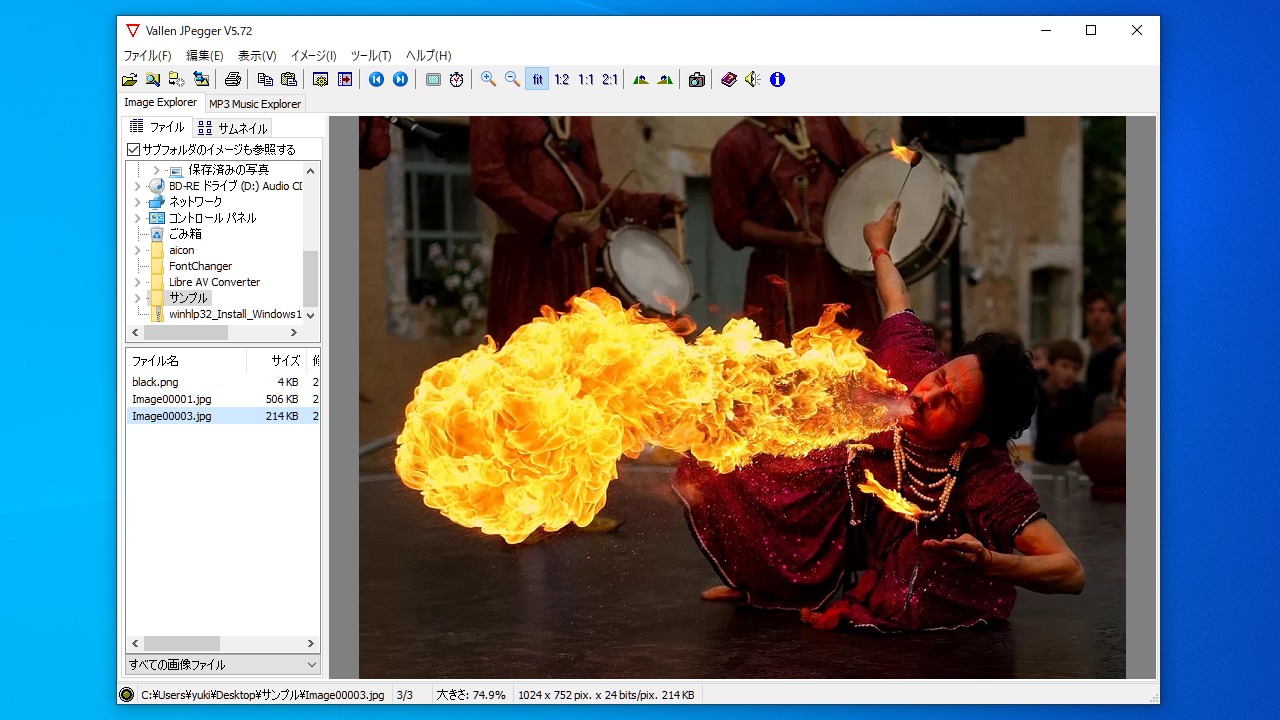Expand the BD-RE ドライブ (D:) node
This screenshot has width=1280, height=720.
click(138, 186)
